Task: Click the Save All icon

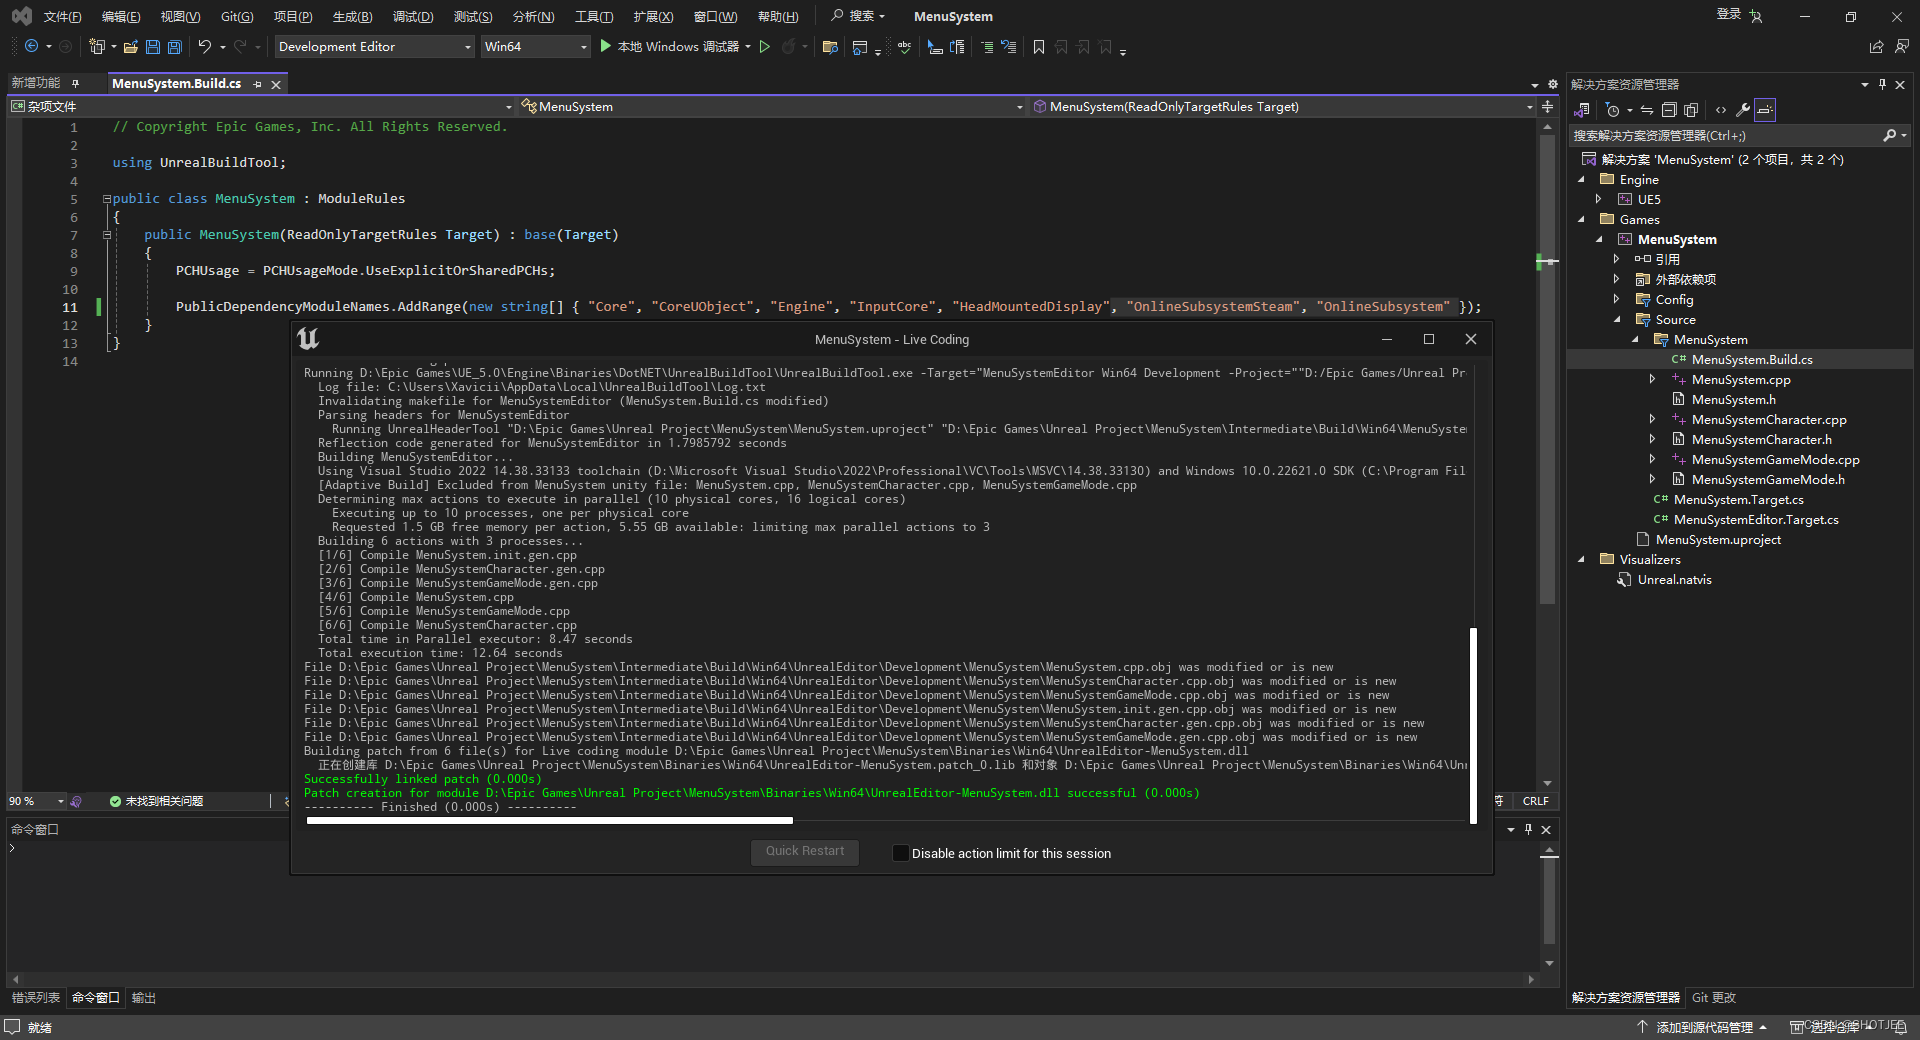Action: pos(175,47)
